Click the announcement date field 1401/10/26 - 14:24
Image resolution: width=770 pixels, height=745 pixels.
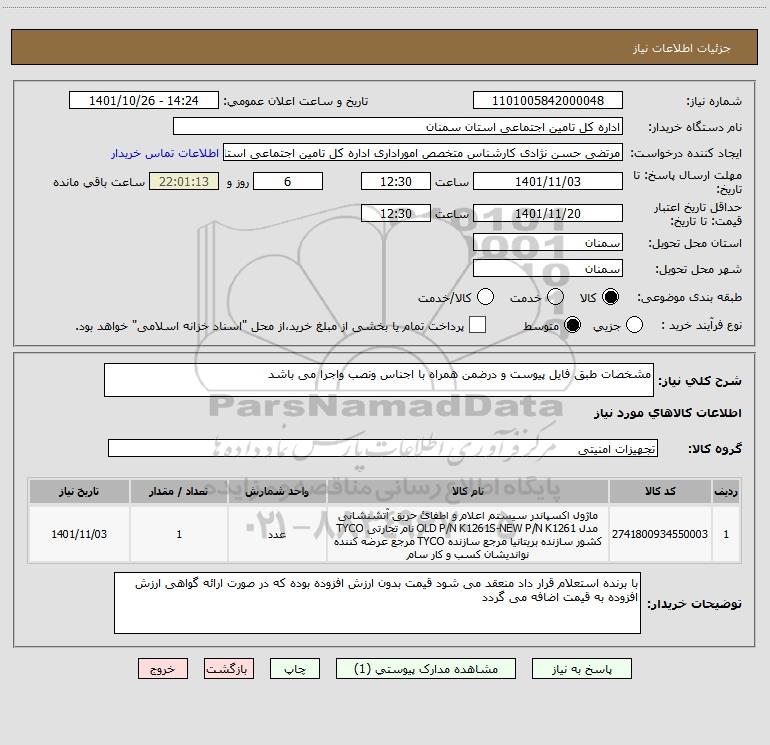coord(144,100)
